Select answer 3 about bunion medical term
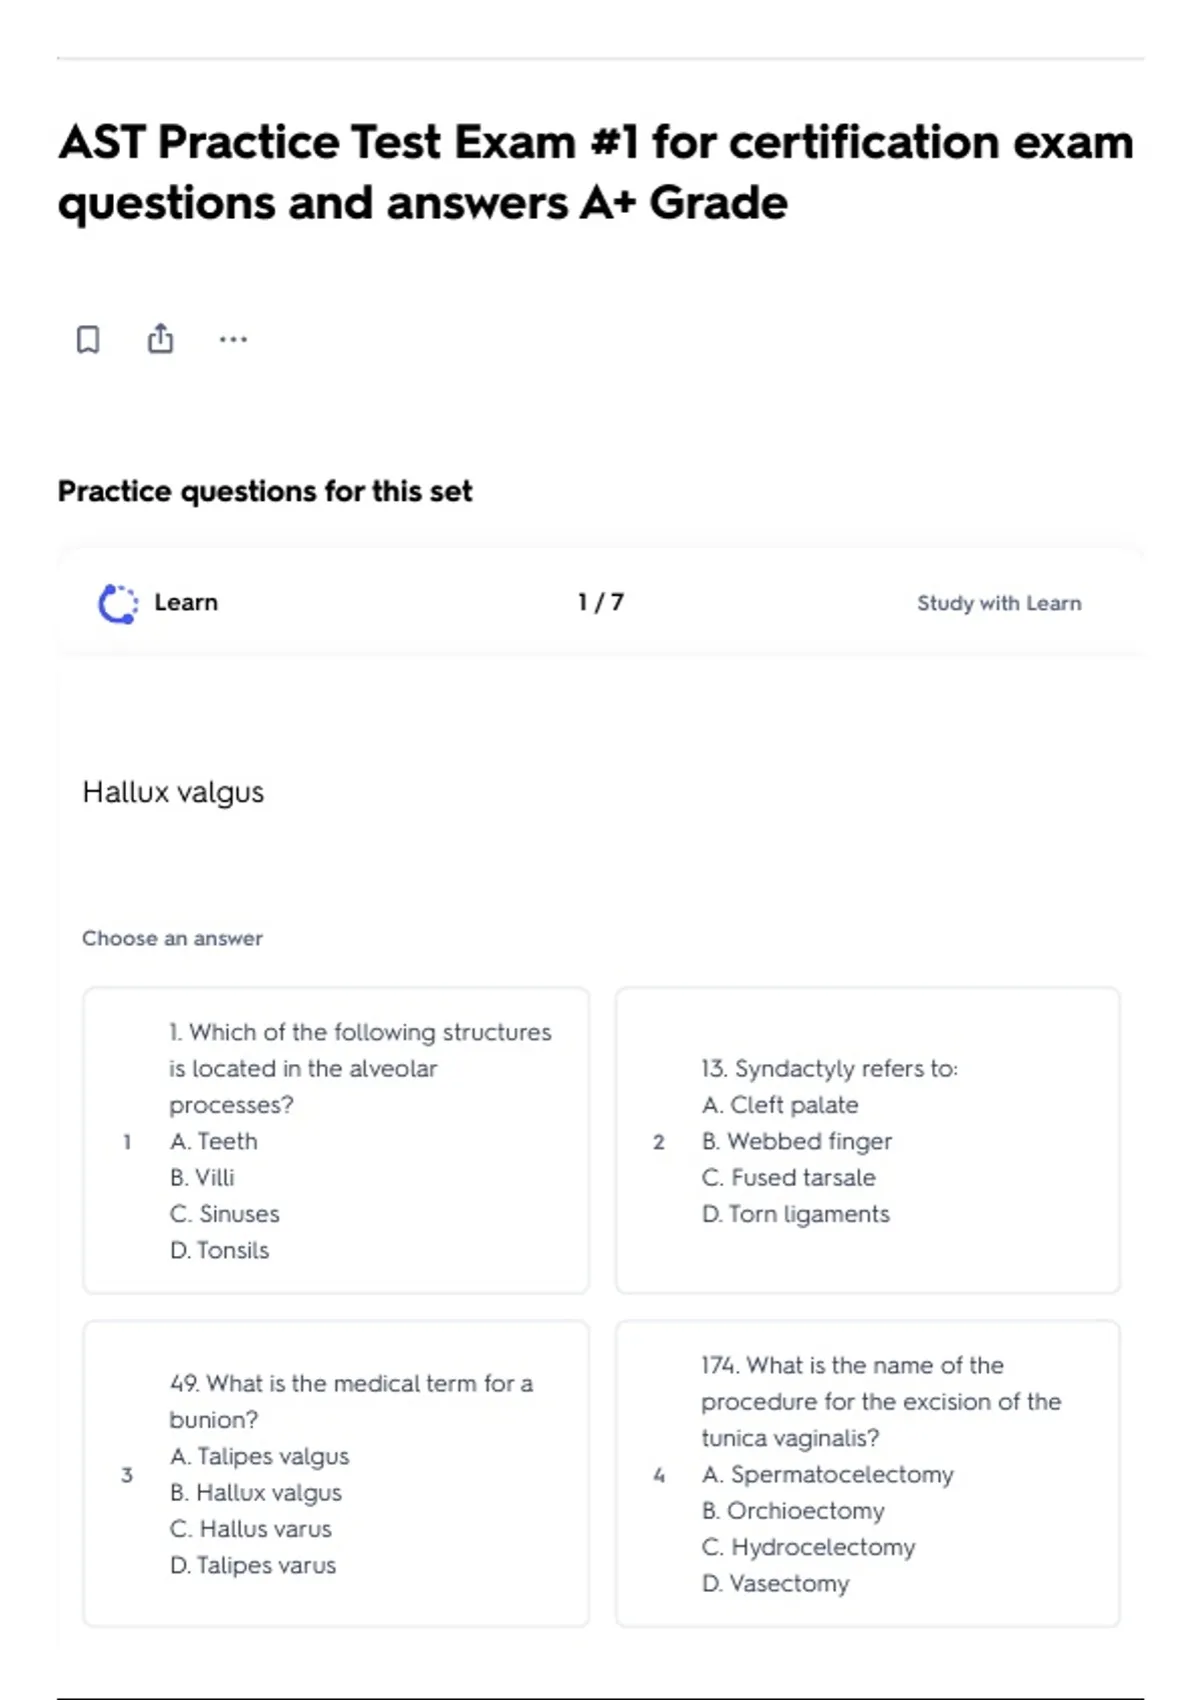Viewport: 1200px width, 1700px height. click(336, 1474)
